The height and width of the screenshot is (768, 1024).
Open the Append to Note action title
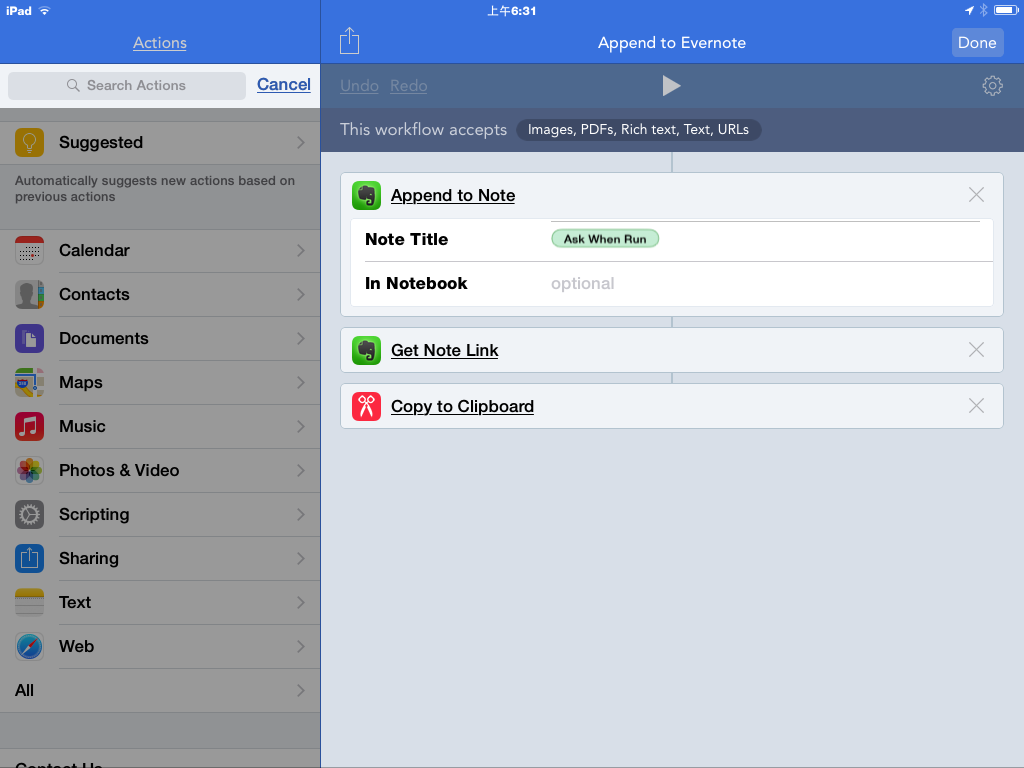pyautogui.click(x=453, y=195)
